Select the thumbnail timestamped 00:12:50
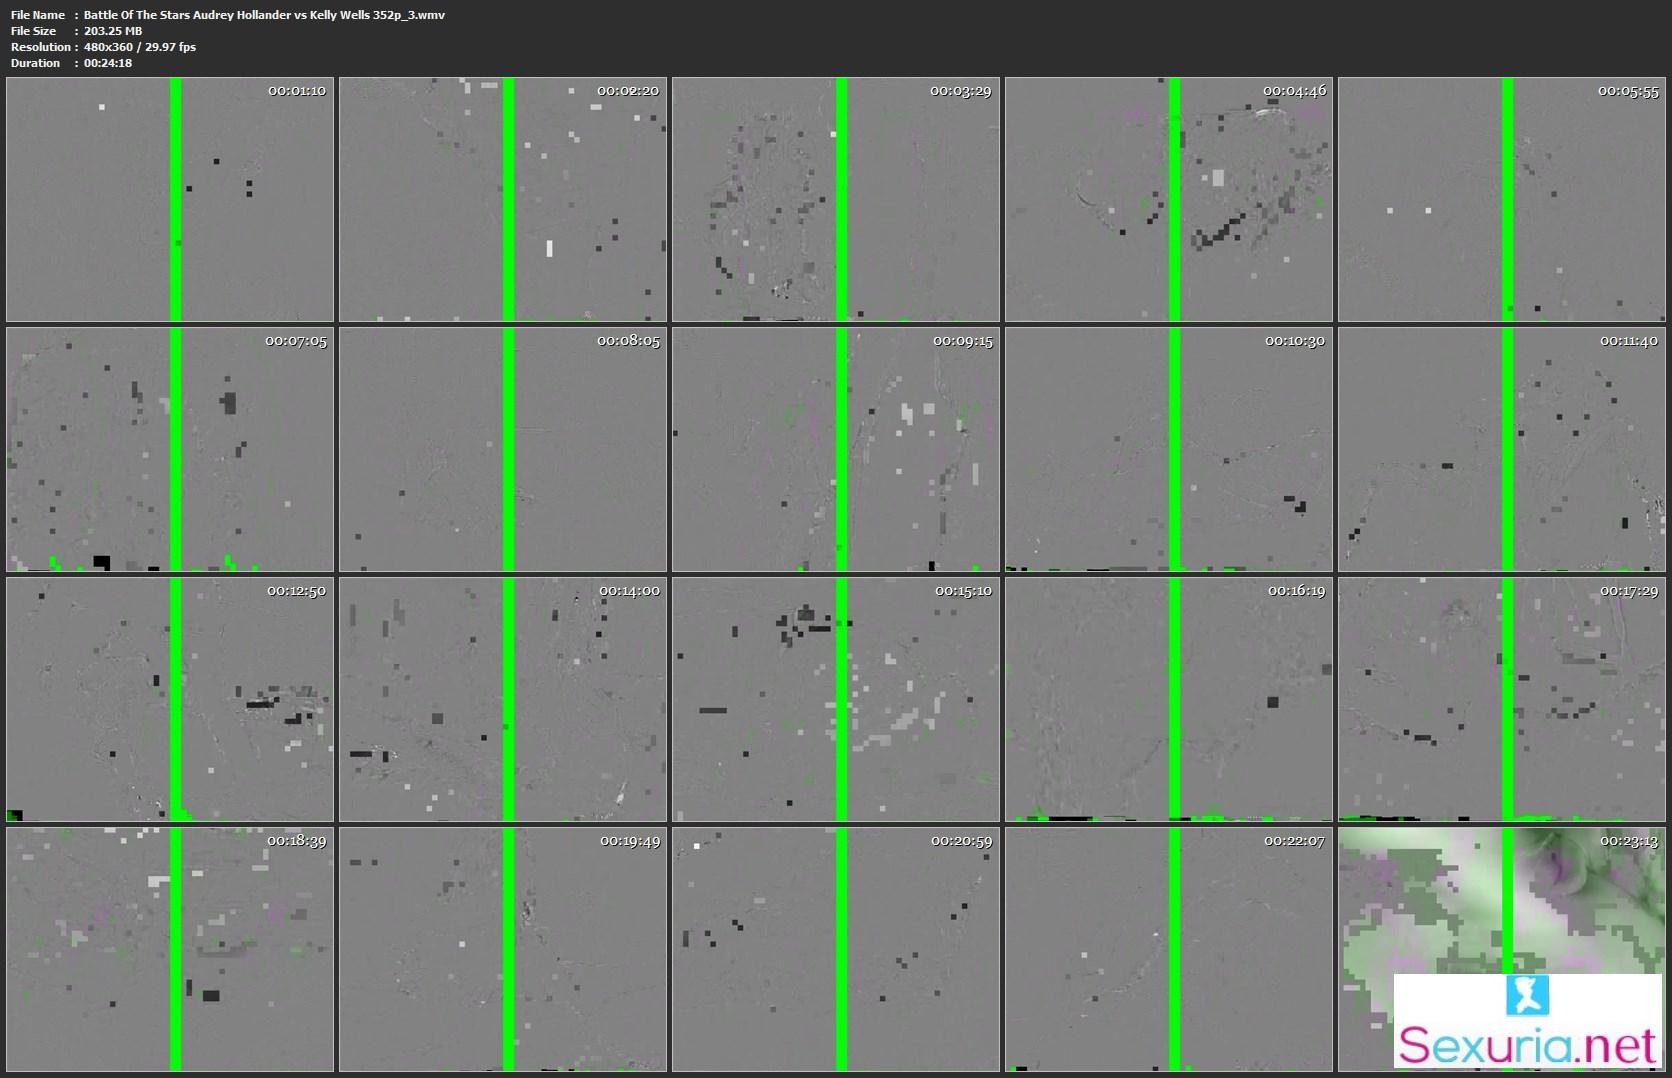This screenshot has height=1078, width=1672. pos(170,699)
